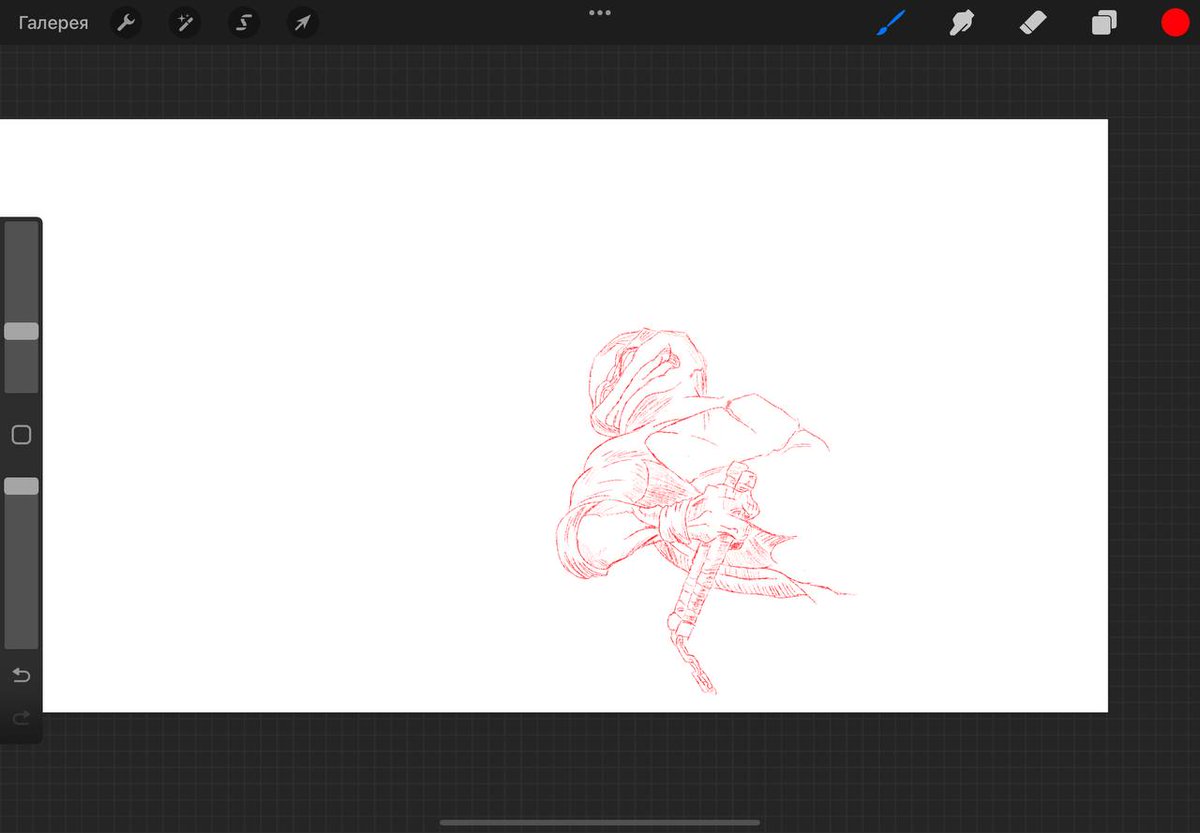This screenshot has height=833, width=1200.
Task: Open the brush size slider handle
Action: [x=21, y=330]
